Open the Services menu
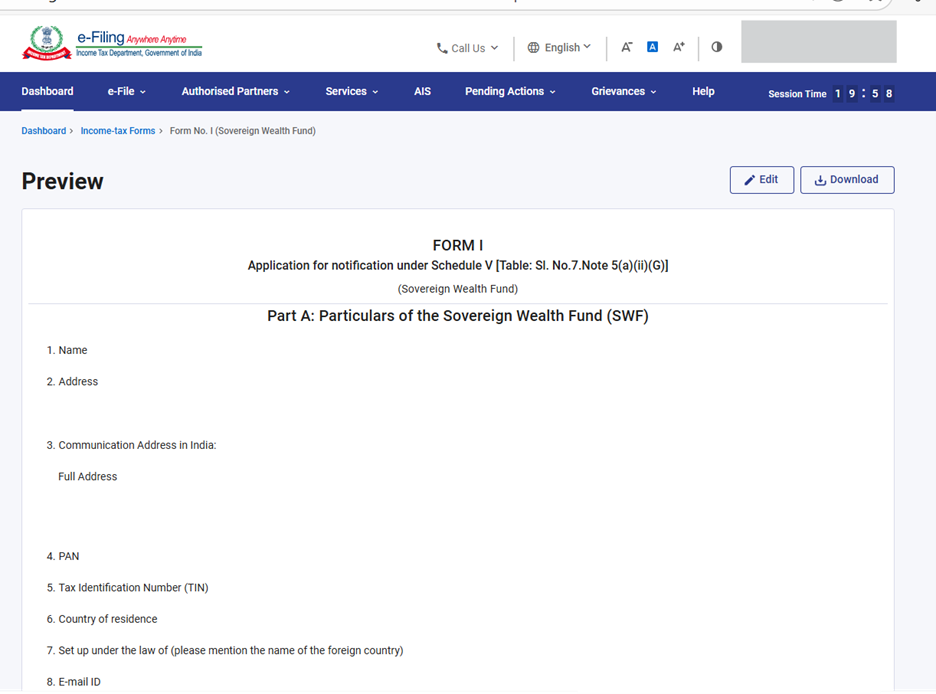 click(x=351, y=92)
